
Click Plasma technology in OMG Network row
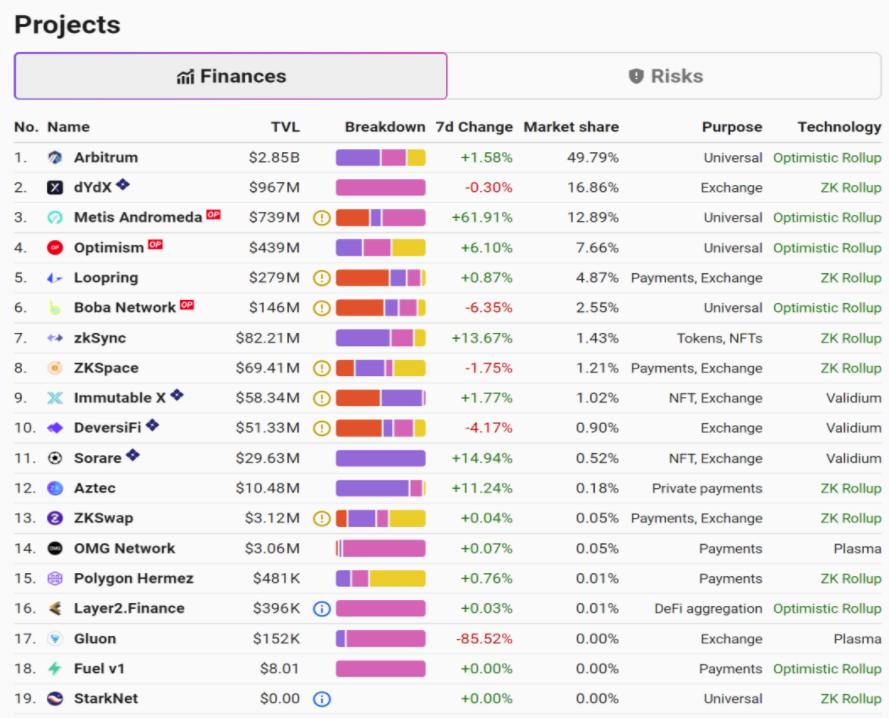857,548
